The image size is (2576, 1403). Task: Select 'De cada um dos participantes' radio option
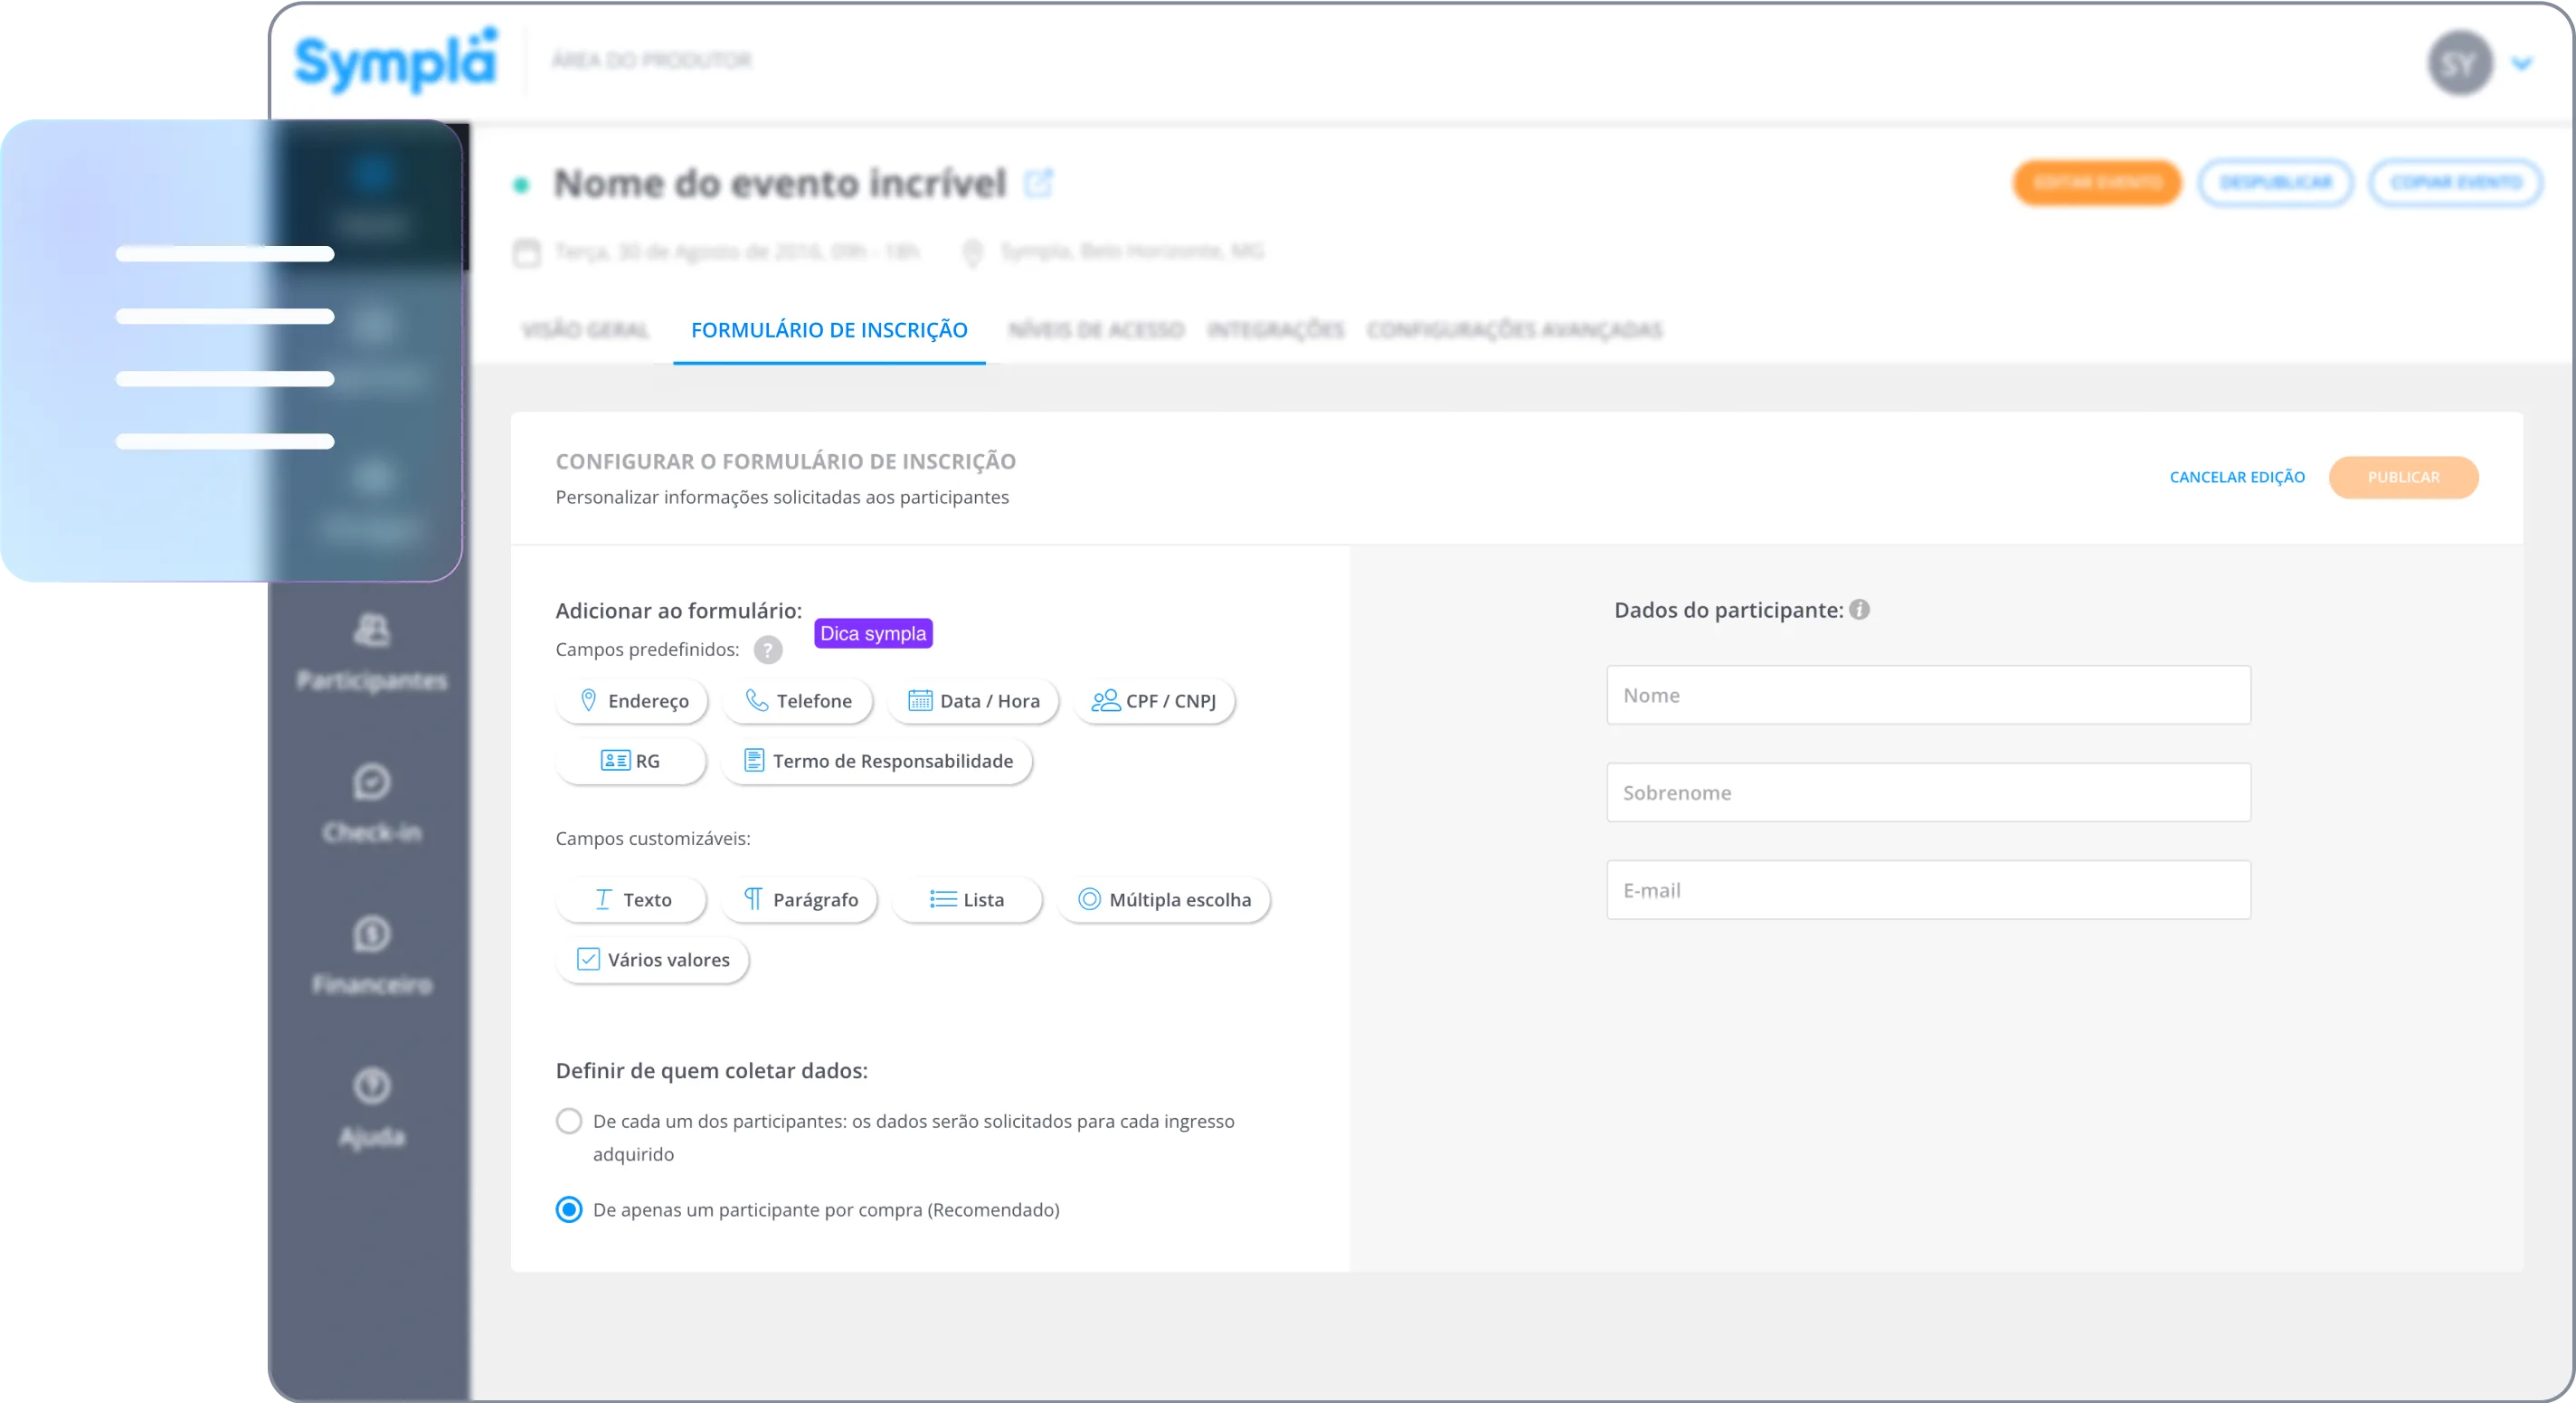(x=569, y=1121)
